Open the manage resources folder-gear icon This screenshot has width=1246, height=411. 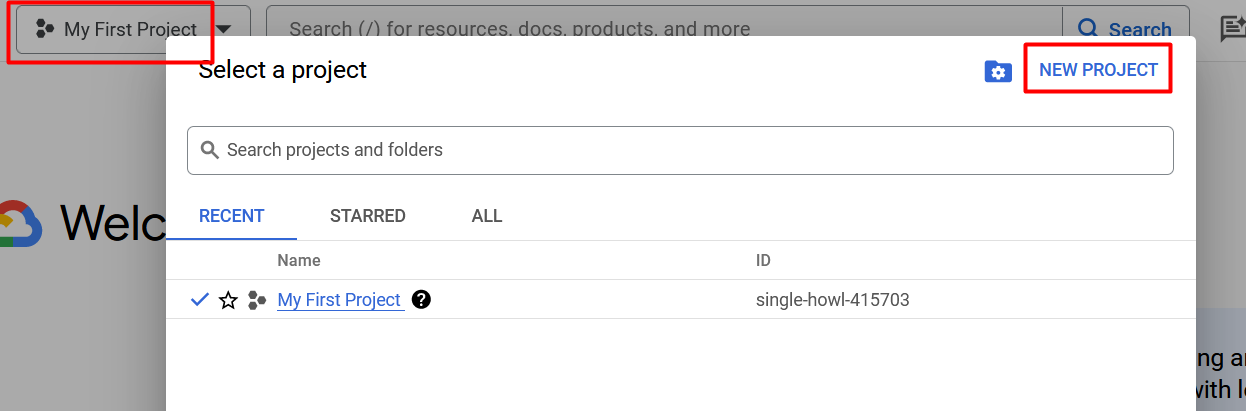pyautogui.click(x=998, y=71)
